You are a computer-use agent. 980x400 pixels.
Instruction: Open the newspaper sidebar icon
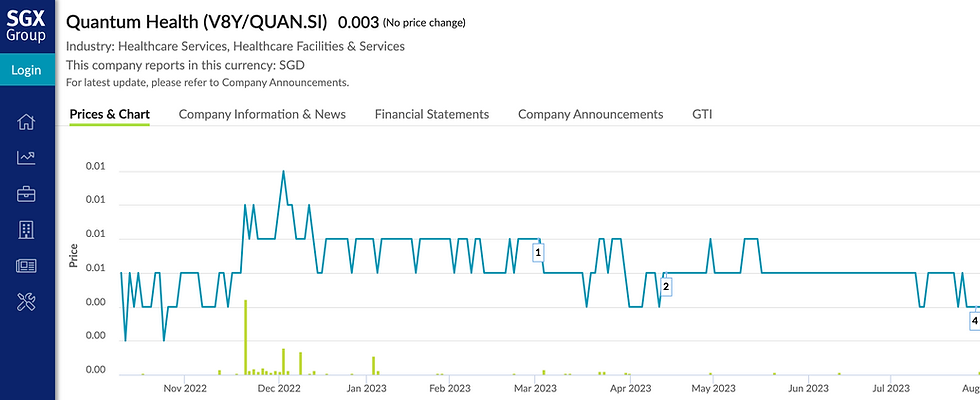click(26, 266)
